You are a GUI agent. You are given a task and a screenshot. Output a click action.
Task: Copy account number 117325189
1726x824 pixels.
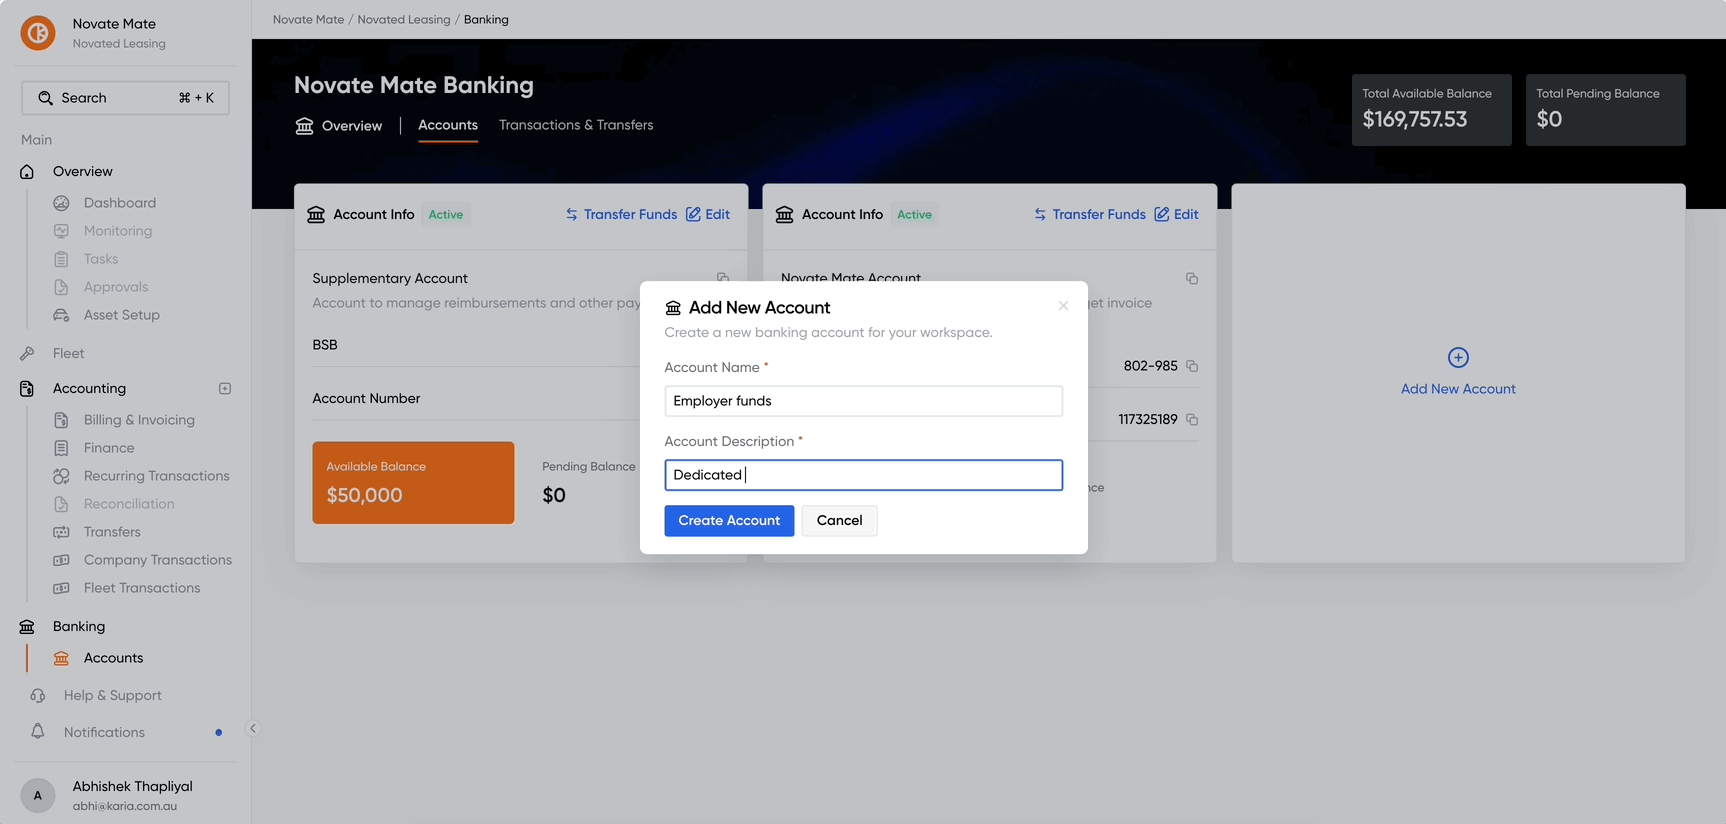(1192, 420)
